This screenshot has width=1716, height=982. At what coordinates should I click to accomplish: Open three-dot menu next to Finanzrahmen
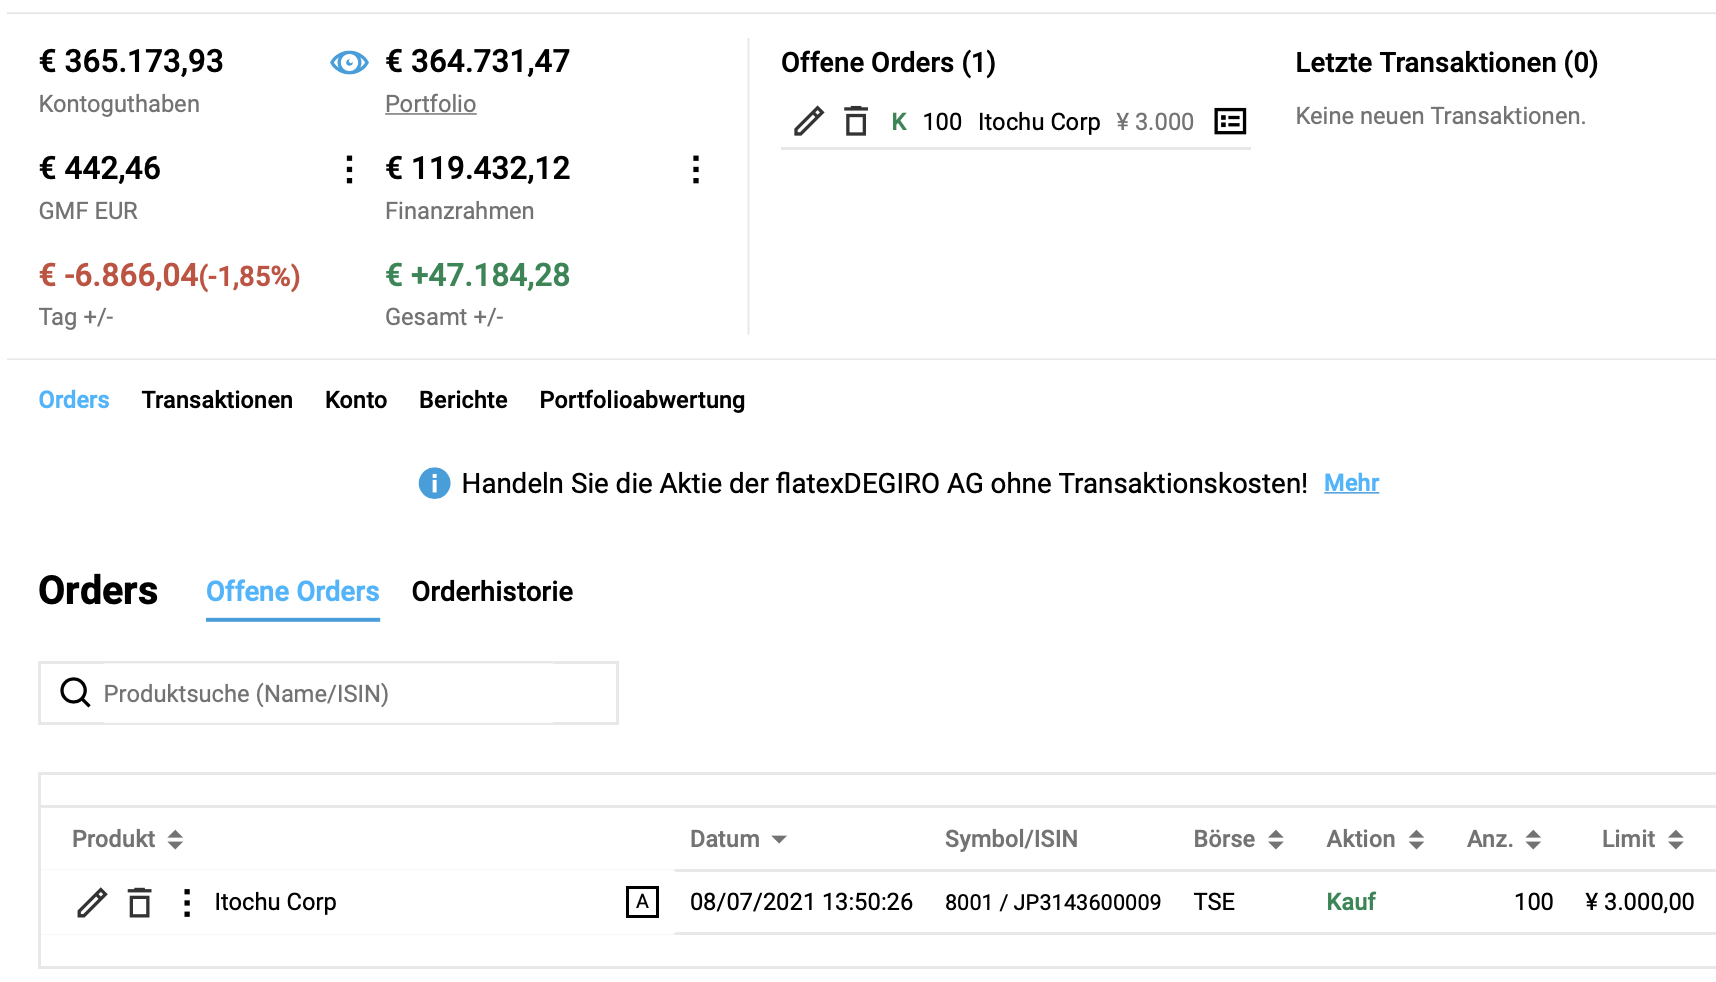click(x=696, y=169)
